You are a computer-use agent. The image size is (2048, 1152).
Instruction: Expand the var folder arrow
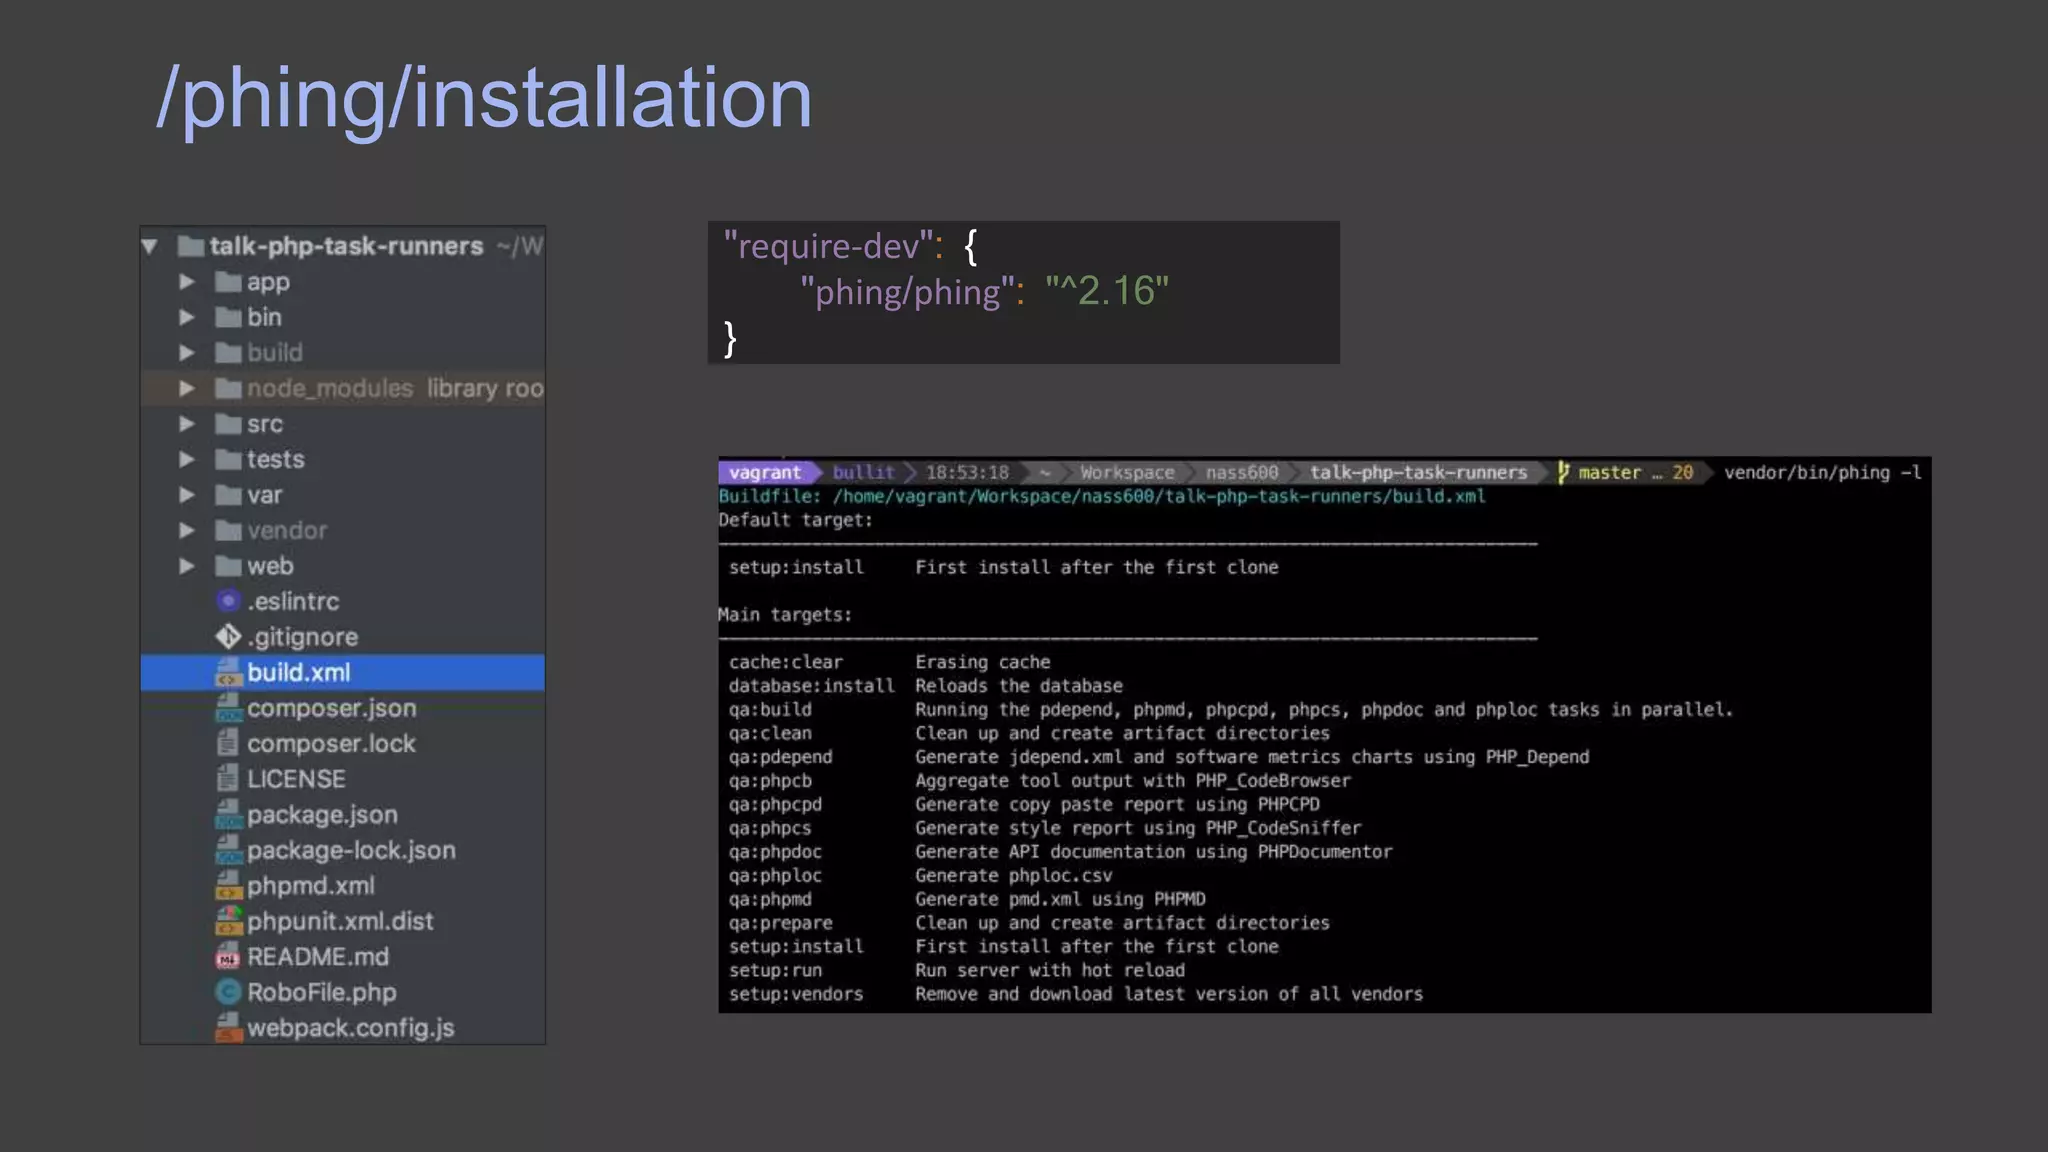click(x=187, y=495)
